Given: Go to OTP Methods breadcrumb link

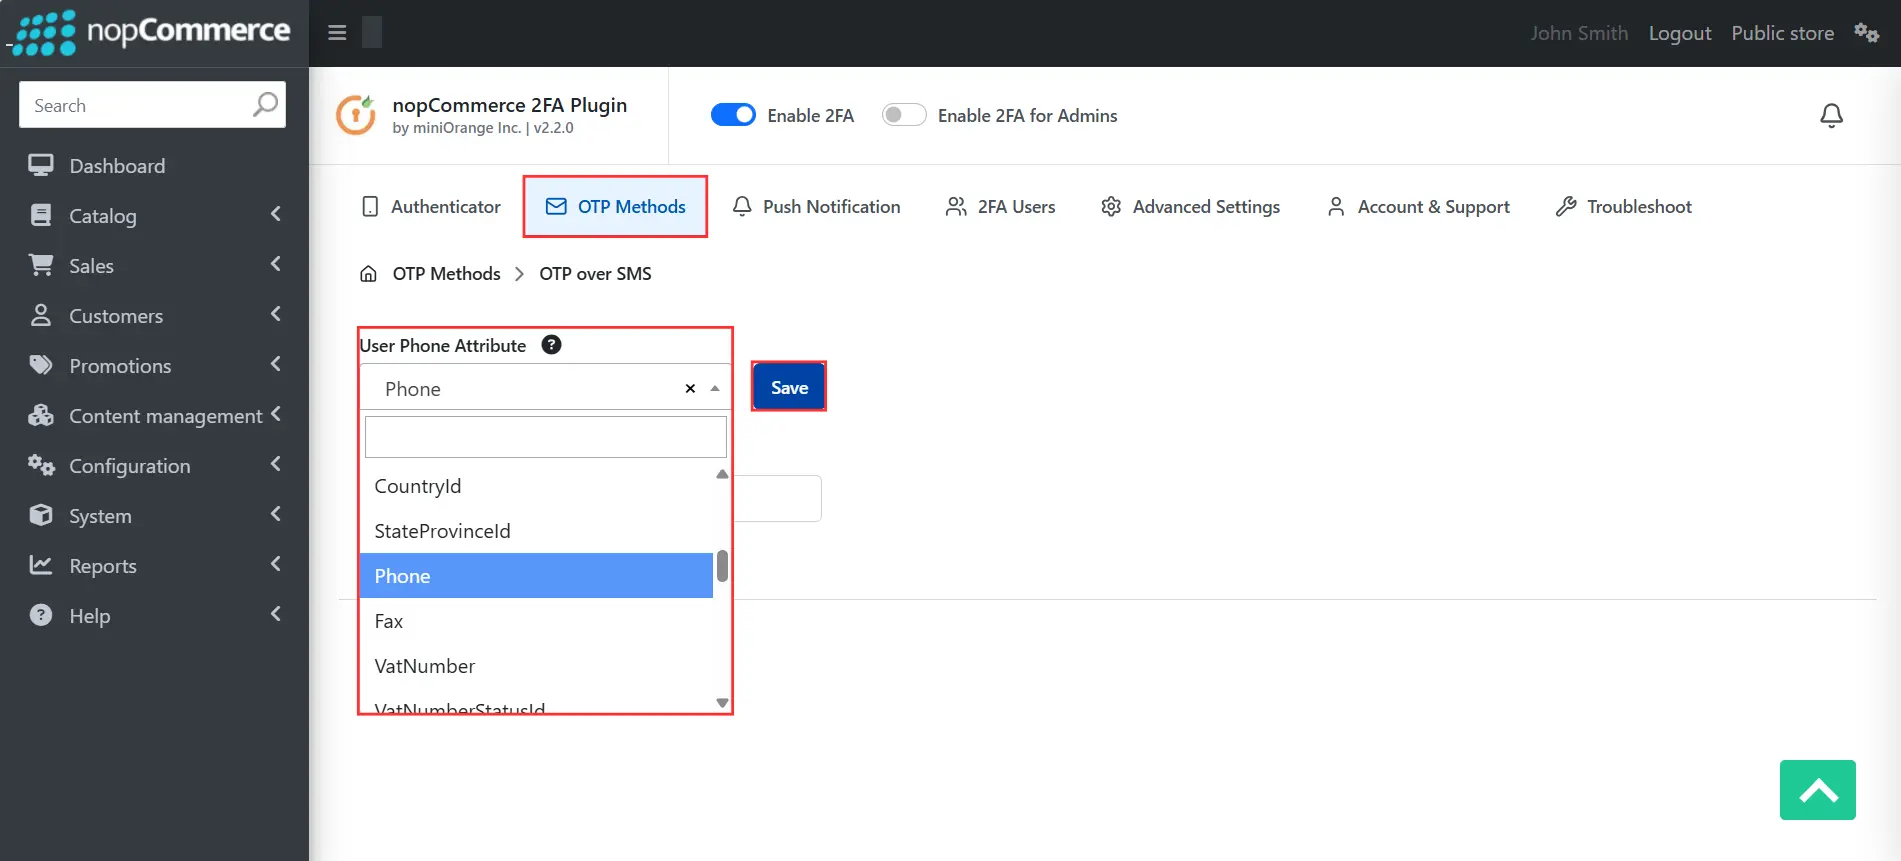Looking at the screenshot, I should pyautogui.click(x=446, y=274).
